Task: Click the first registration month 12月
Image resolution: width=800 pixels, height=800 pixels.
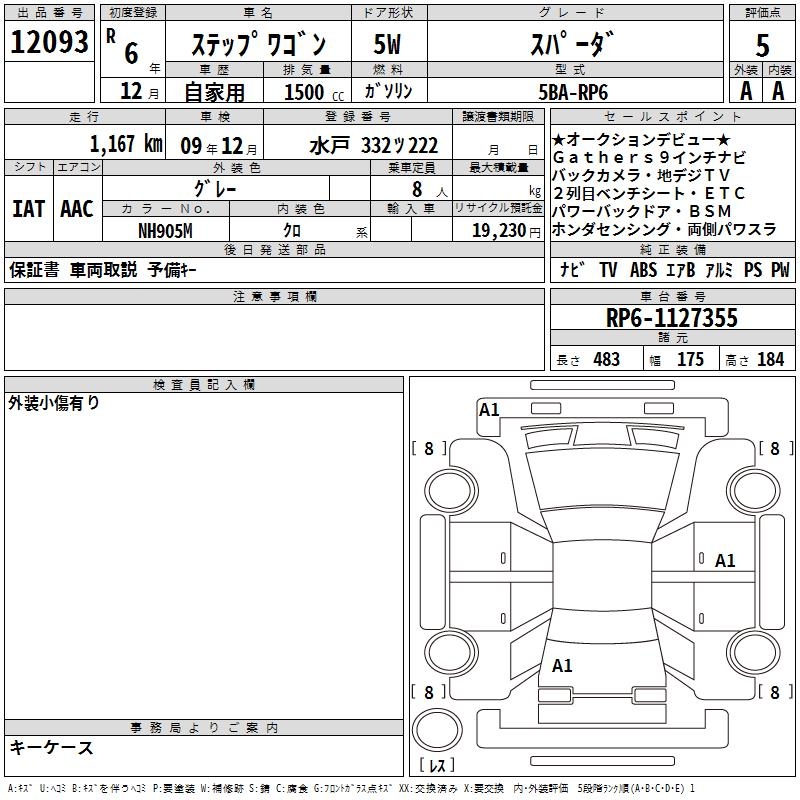Action: 140,91
